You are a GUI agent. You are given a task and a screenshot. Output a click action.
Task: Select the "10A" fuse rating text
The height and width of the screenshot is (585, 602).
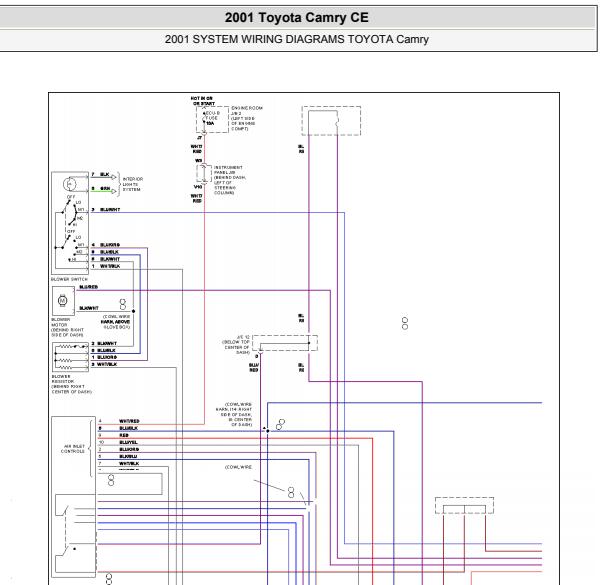coord(210,124)
